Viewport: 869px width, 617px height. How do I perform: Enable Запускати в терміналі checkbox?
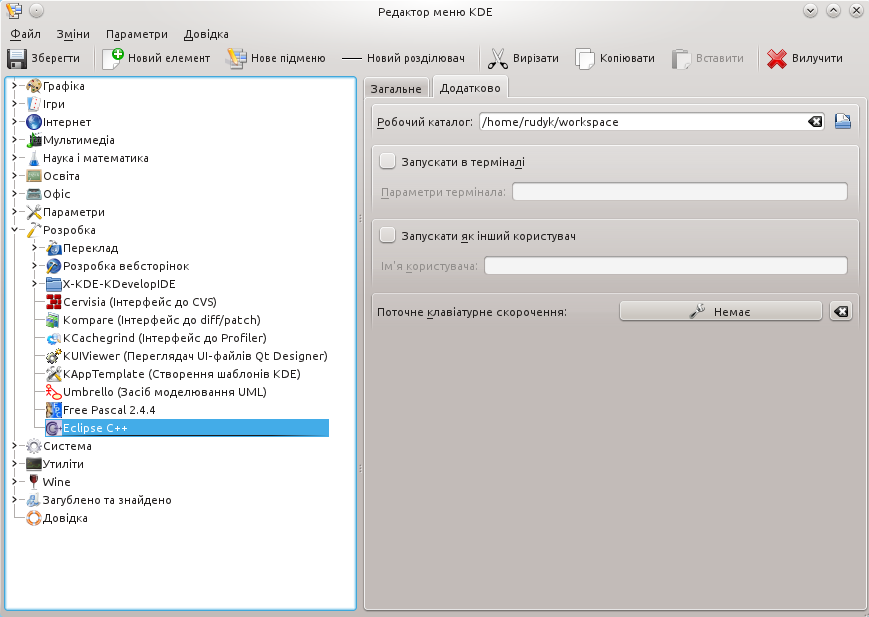pos(387,161)
